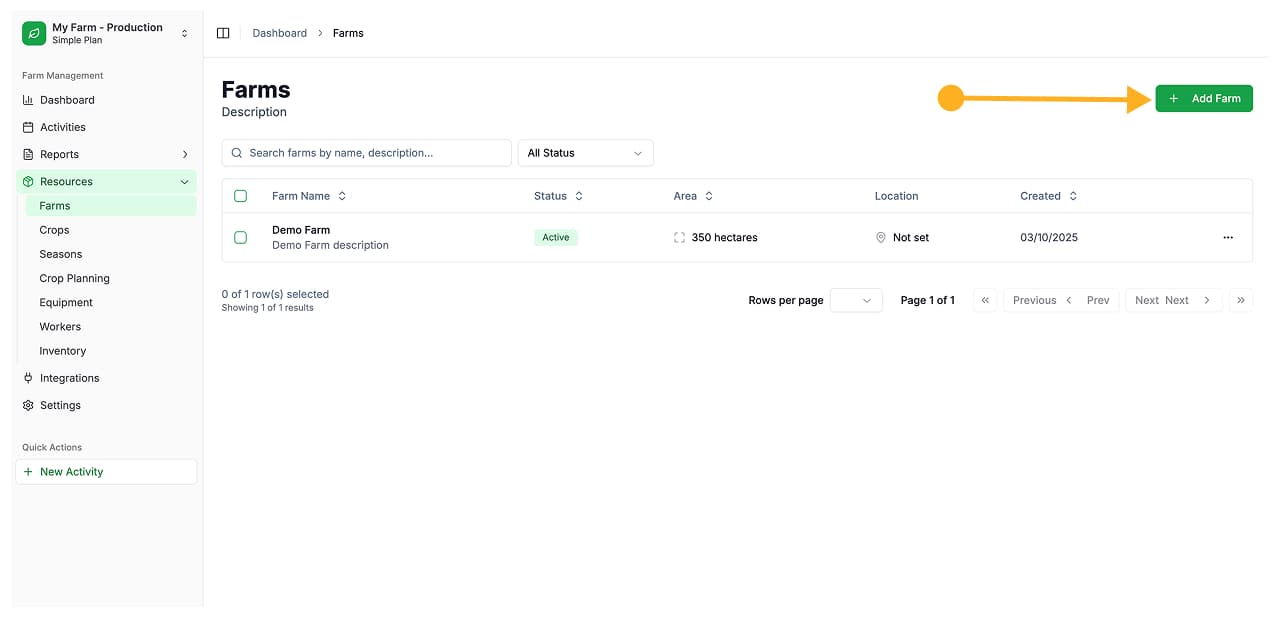
Task: Open Integrations via its plug icon
Action: (28, 378)
